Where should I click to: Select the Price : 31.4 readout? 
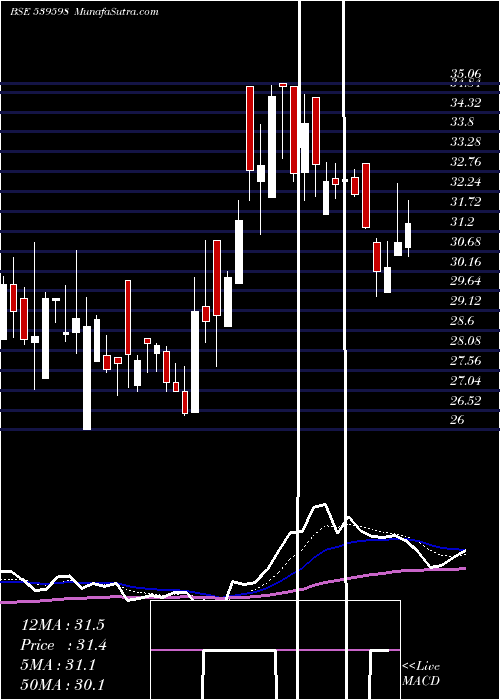pos(64,645)
